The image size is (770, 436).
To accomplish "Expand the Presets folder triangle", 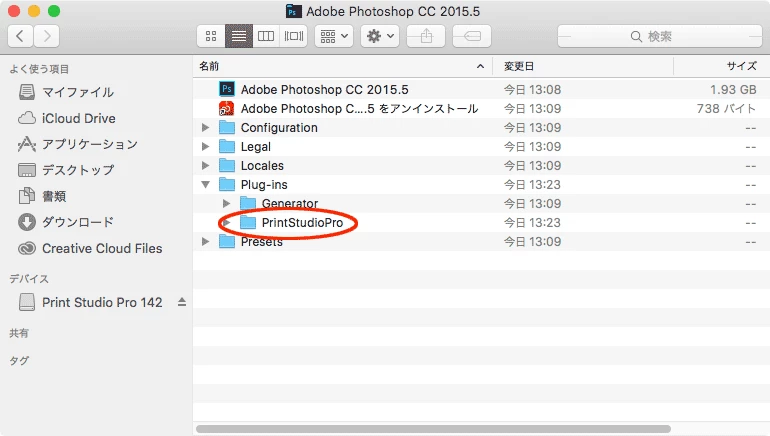I will [205, 242].
